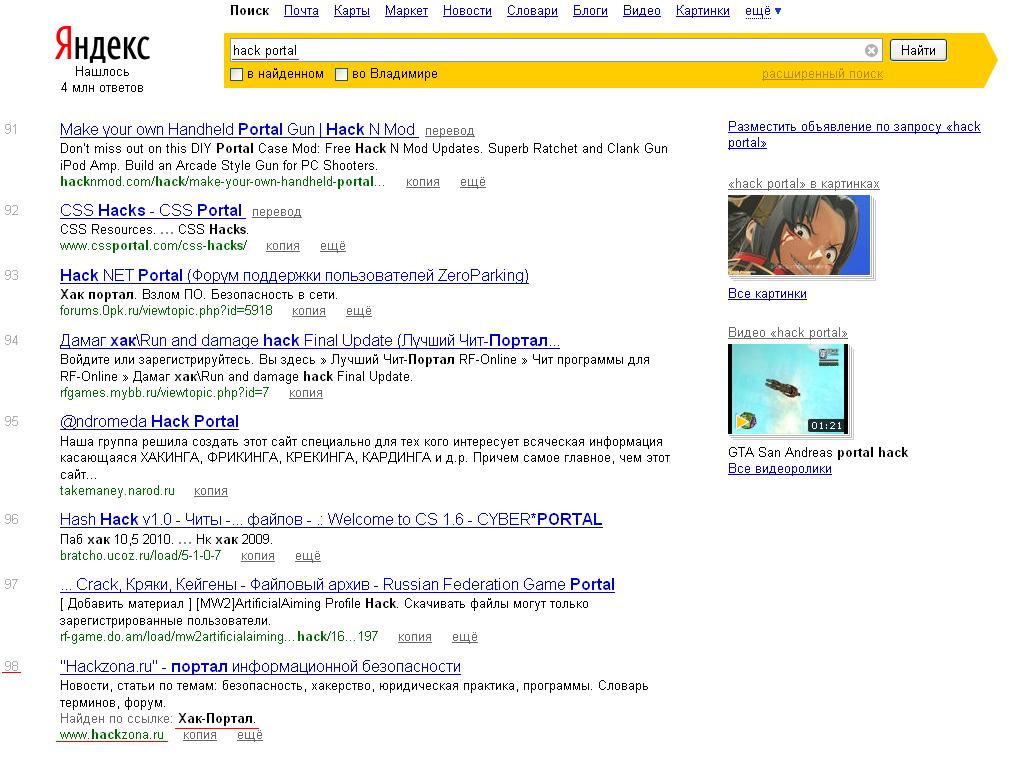Open the 'расширенный поиск' link
Screen dimensions: 1026x758
tap(822, 74)
